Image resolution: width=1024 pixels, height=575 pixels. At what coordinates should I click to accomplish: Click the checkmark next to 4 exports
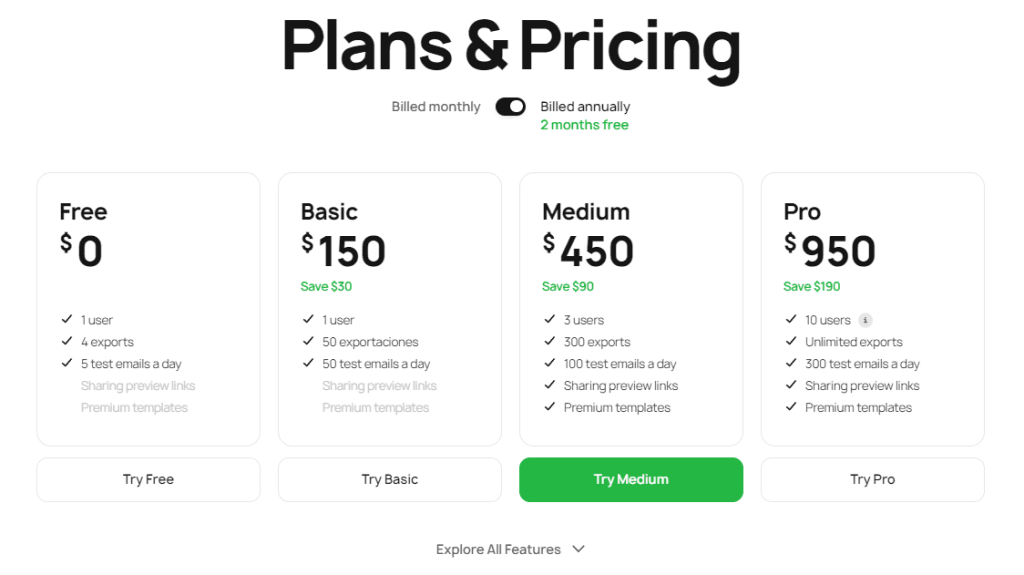pos(67,341)
